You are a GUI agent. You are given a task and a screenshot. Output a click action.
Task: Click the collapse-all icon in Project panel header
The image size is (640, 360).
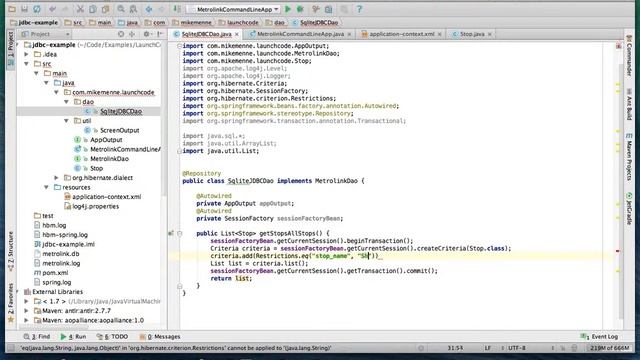[132, 34]
